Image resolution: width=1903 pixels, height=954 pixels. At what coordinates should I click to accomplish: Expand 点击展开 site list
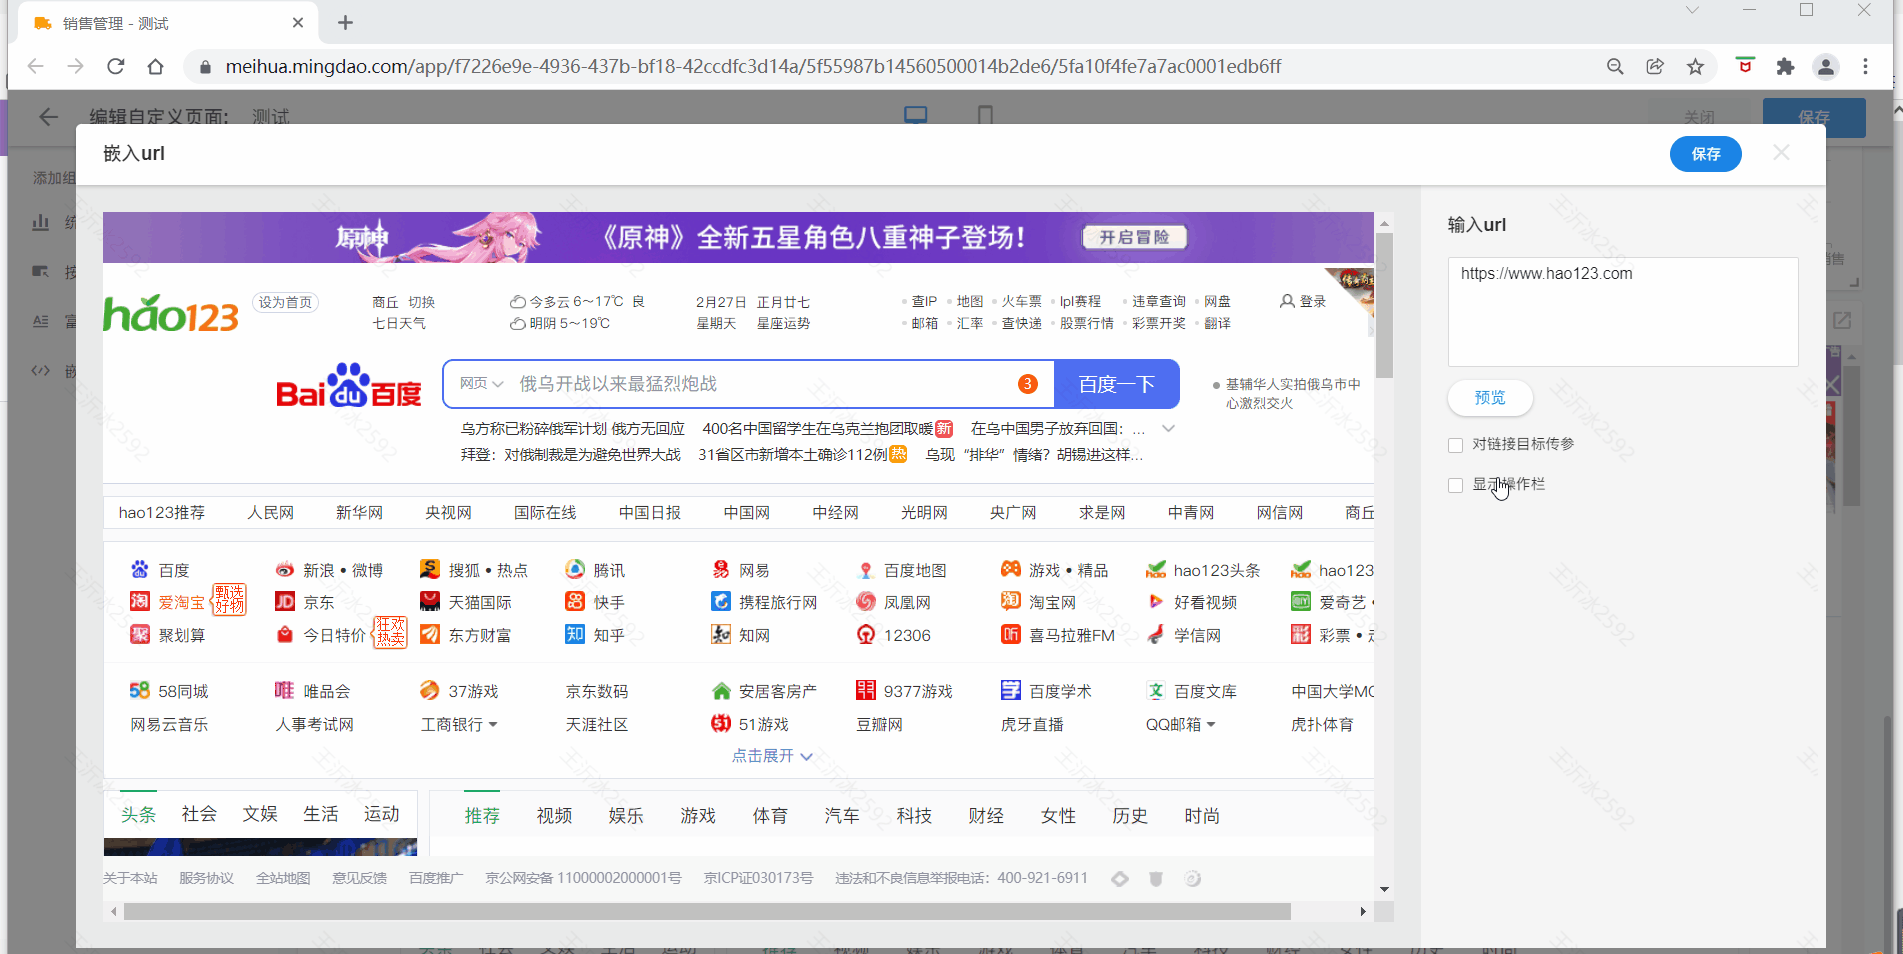(771, 756)
